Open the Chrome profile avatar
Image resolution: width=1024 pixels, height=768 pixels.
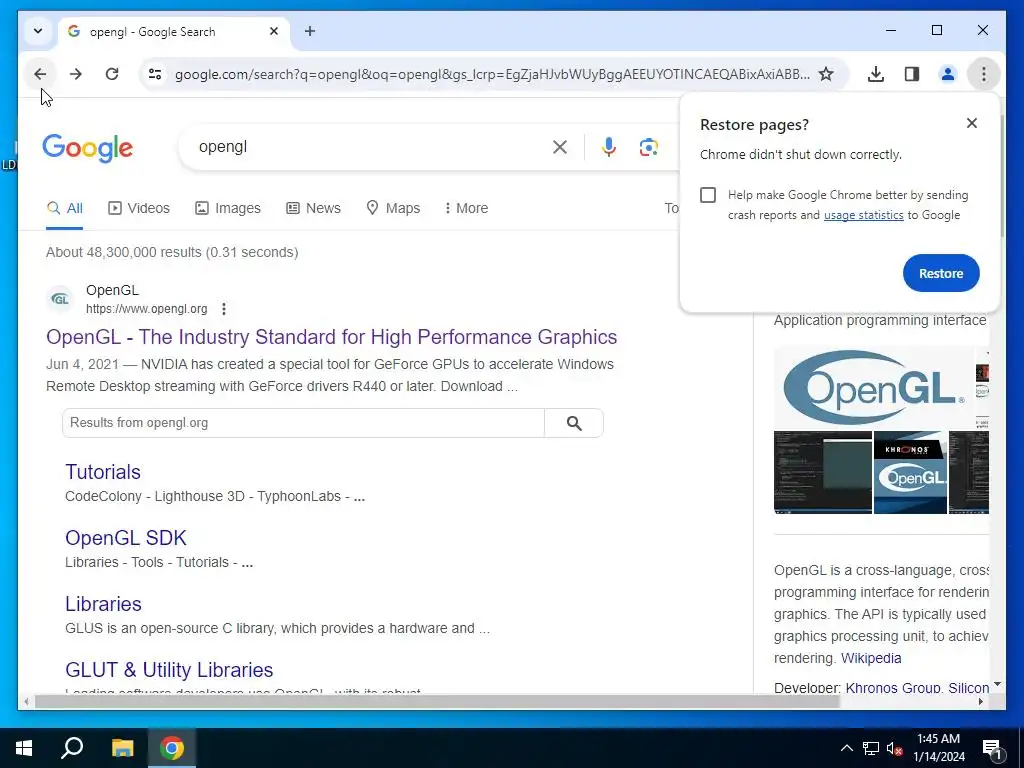tap(948, 74)
